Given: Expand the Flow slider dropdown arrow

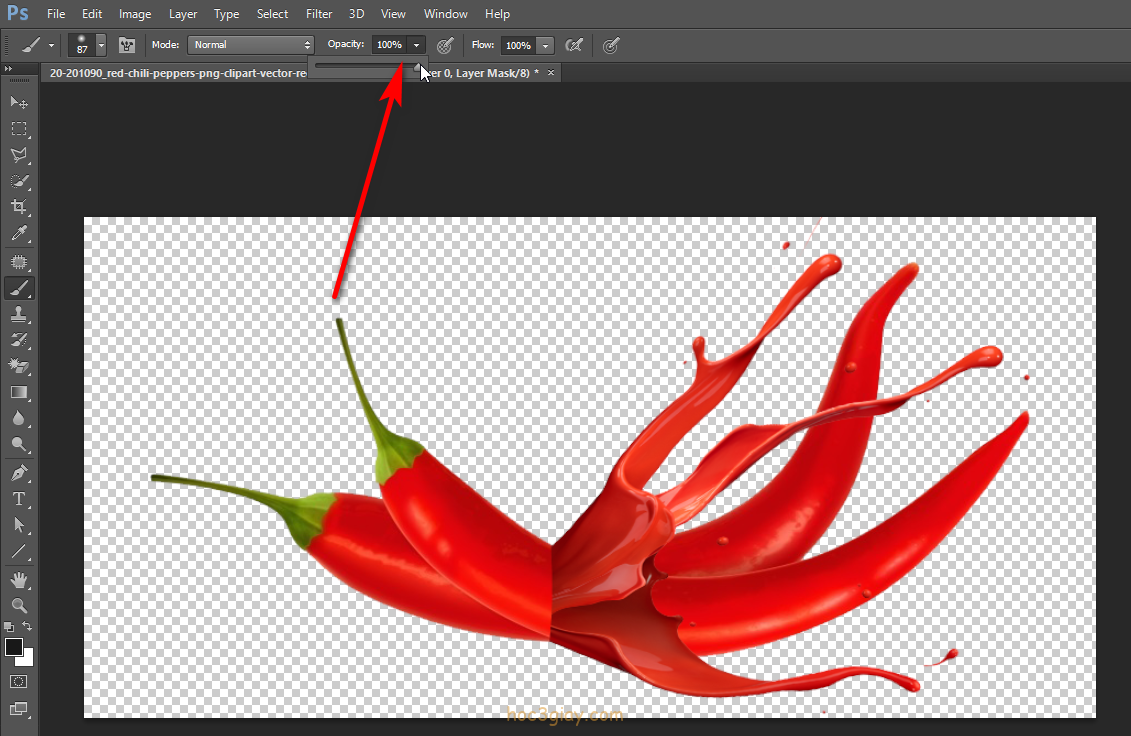Looking at the screenshot, I should point(545,45).
